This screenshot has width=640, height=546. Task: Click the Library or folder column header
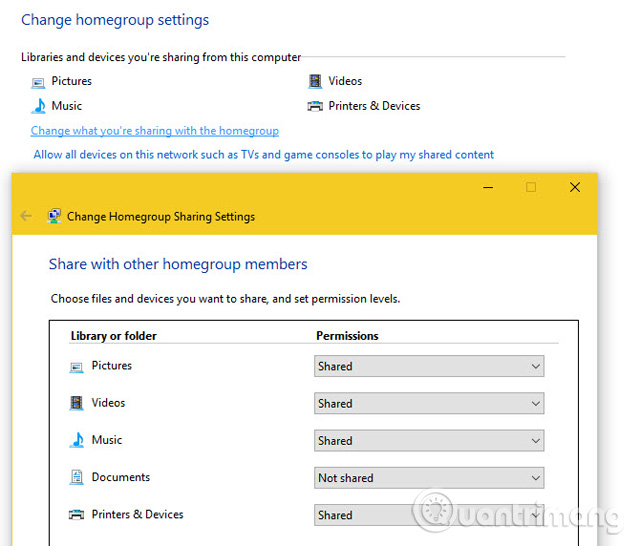pyautogui.click(x=113, y=336)
